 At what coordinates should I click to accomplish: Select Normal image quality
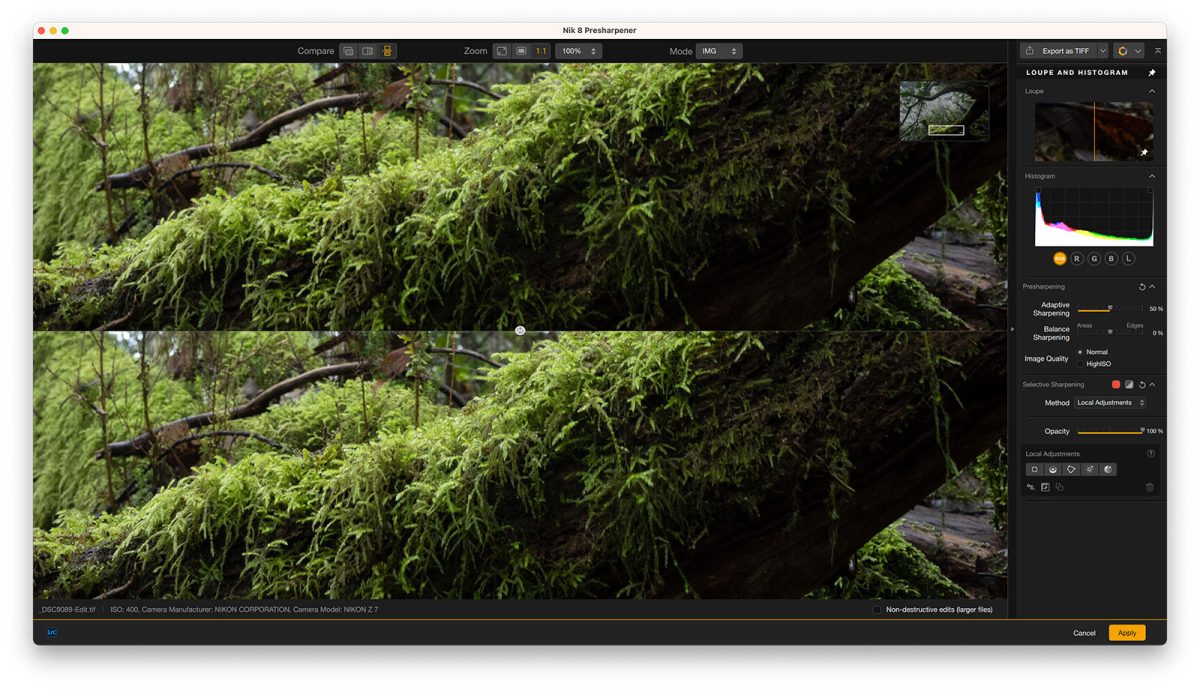coord(1080,352)
